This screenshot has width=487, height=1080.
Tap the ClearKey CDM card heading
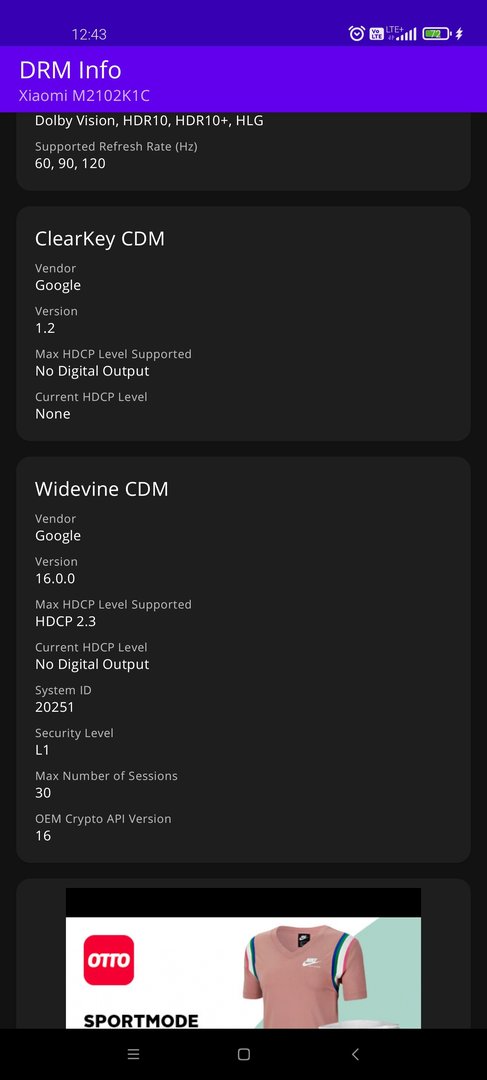[x=100, y=239]
